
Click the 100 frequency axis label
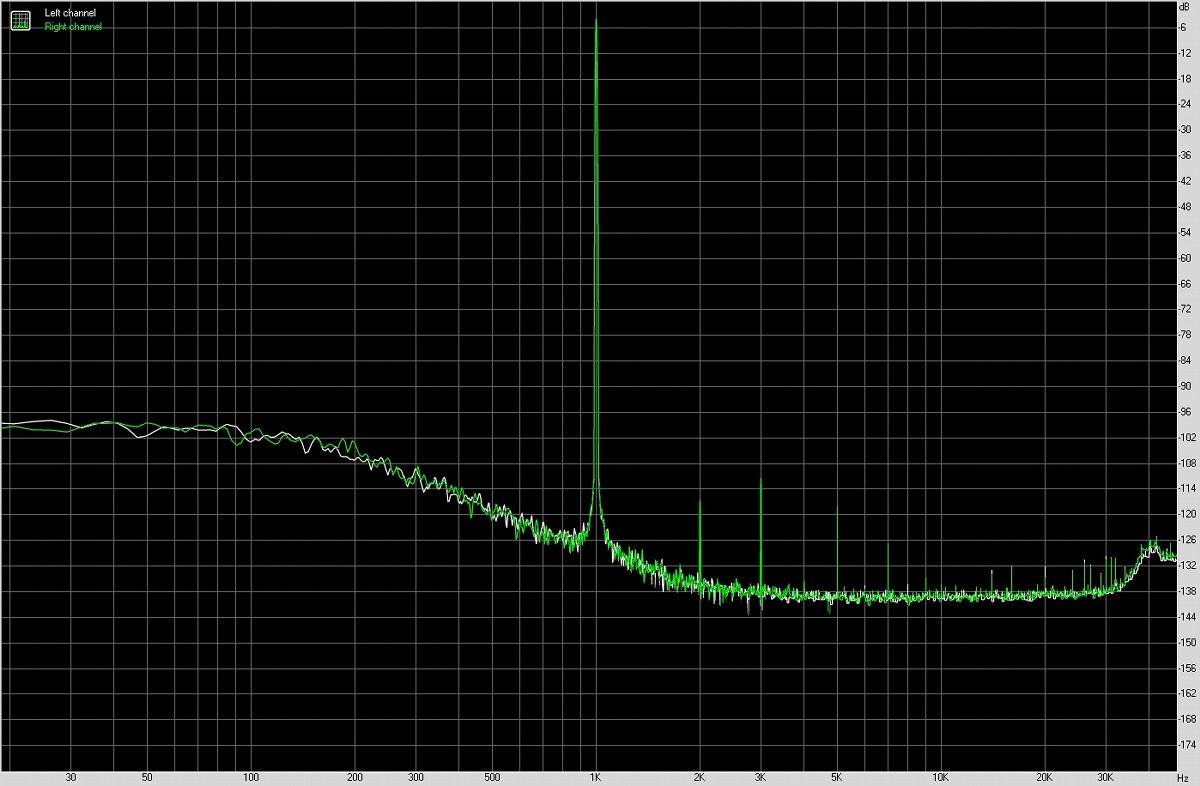coord(251,776)
